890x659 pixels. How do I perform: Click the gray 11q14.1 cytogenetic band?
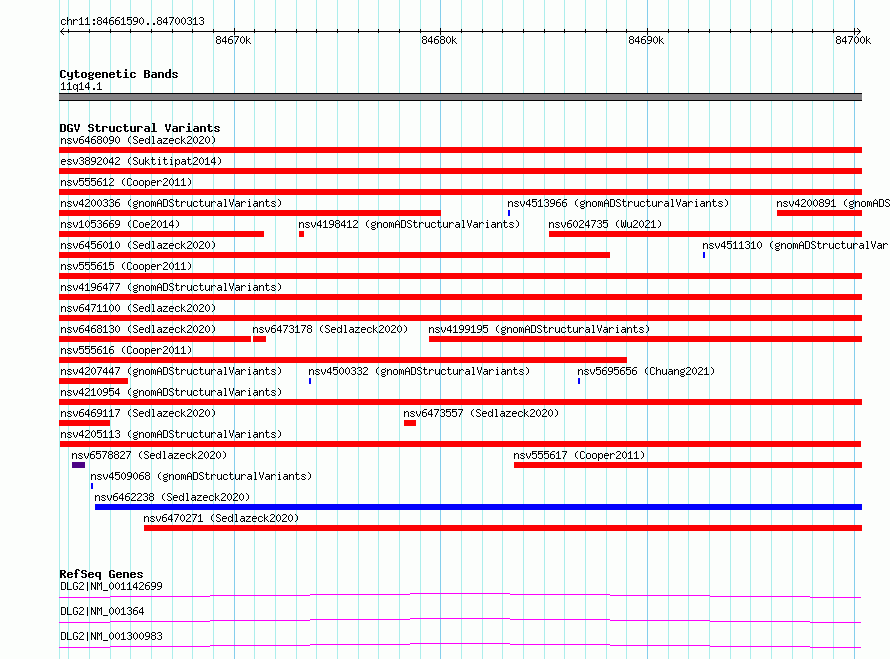click(x=460, y=97)
